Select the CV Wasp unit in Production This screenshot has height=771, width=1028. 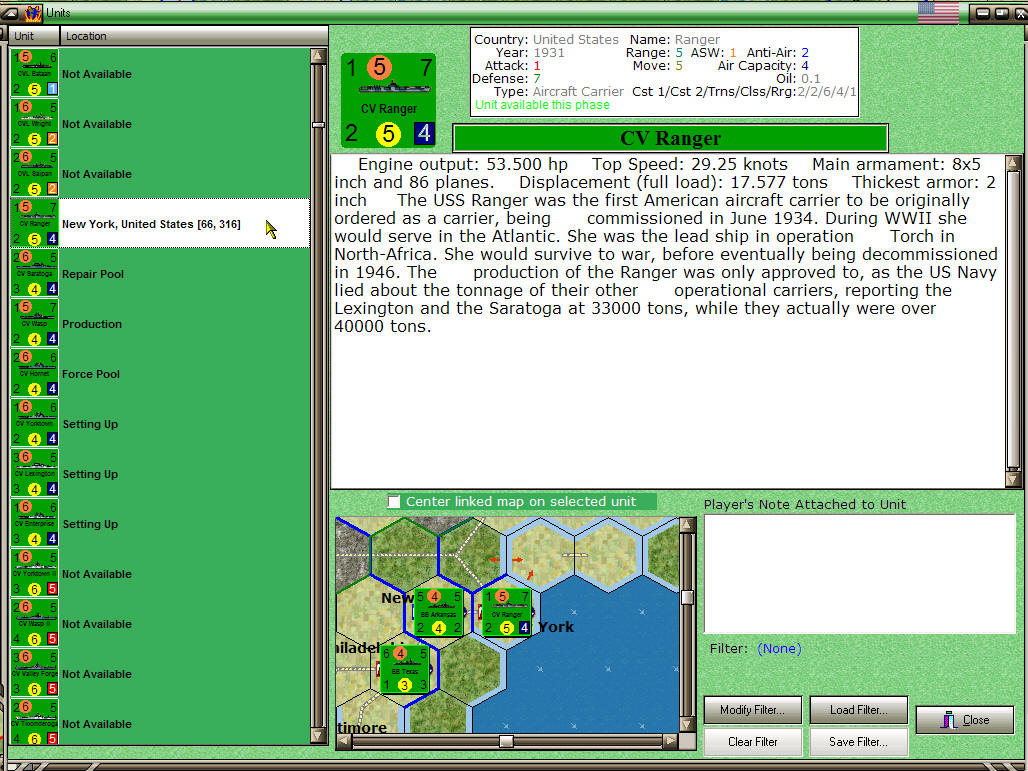coord(35,323)
